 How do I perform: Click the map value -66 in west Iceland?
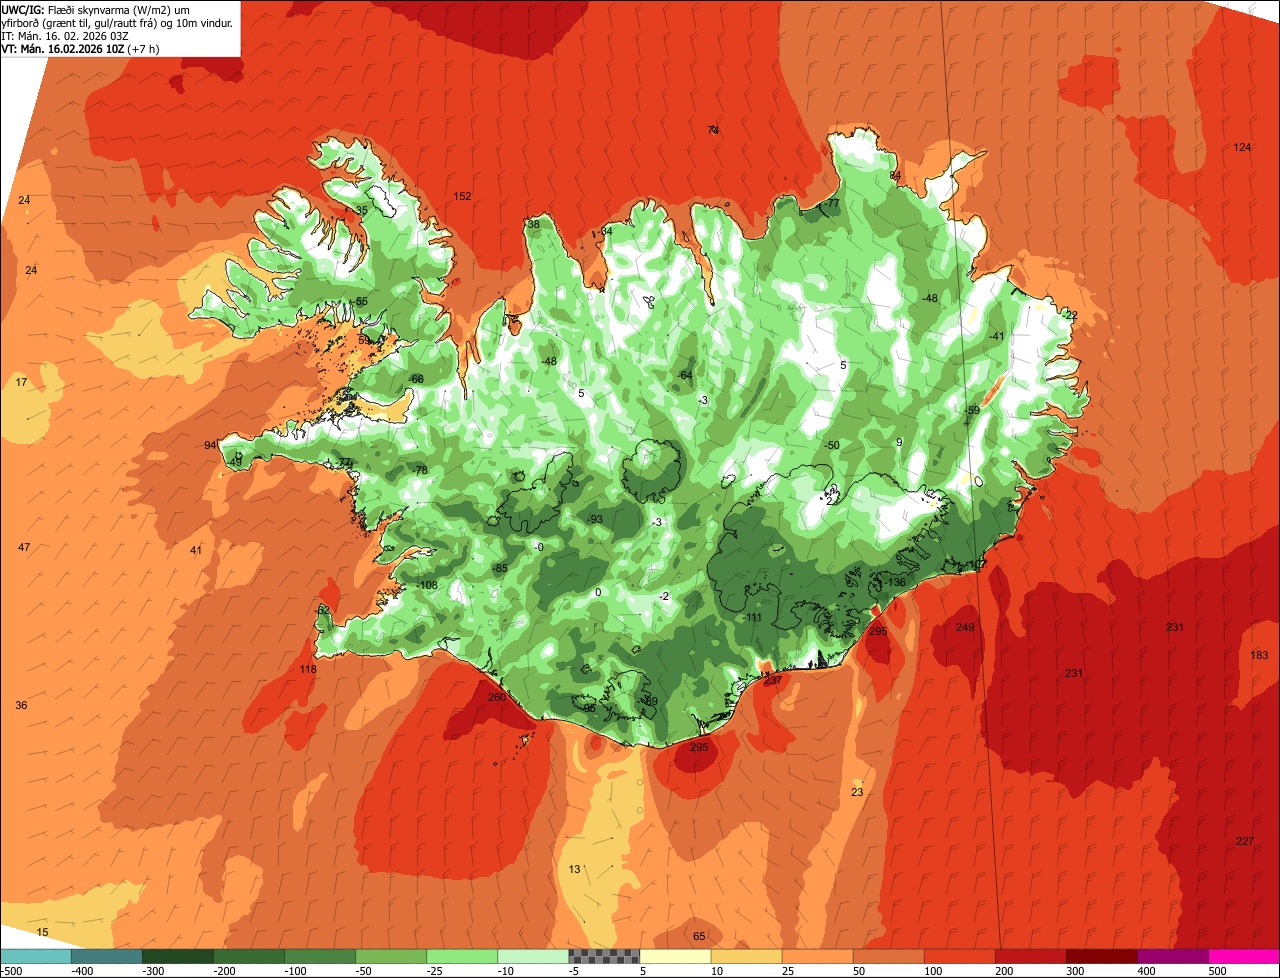(x=416, y=379)
